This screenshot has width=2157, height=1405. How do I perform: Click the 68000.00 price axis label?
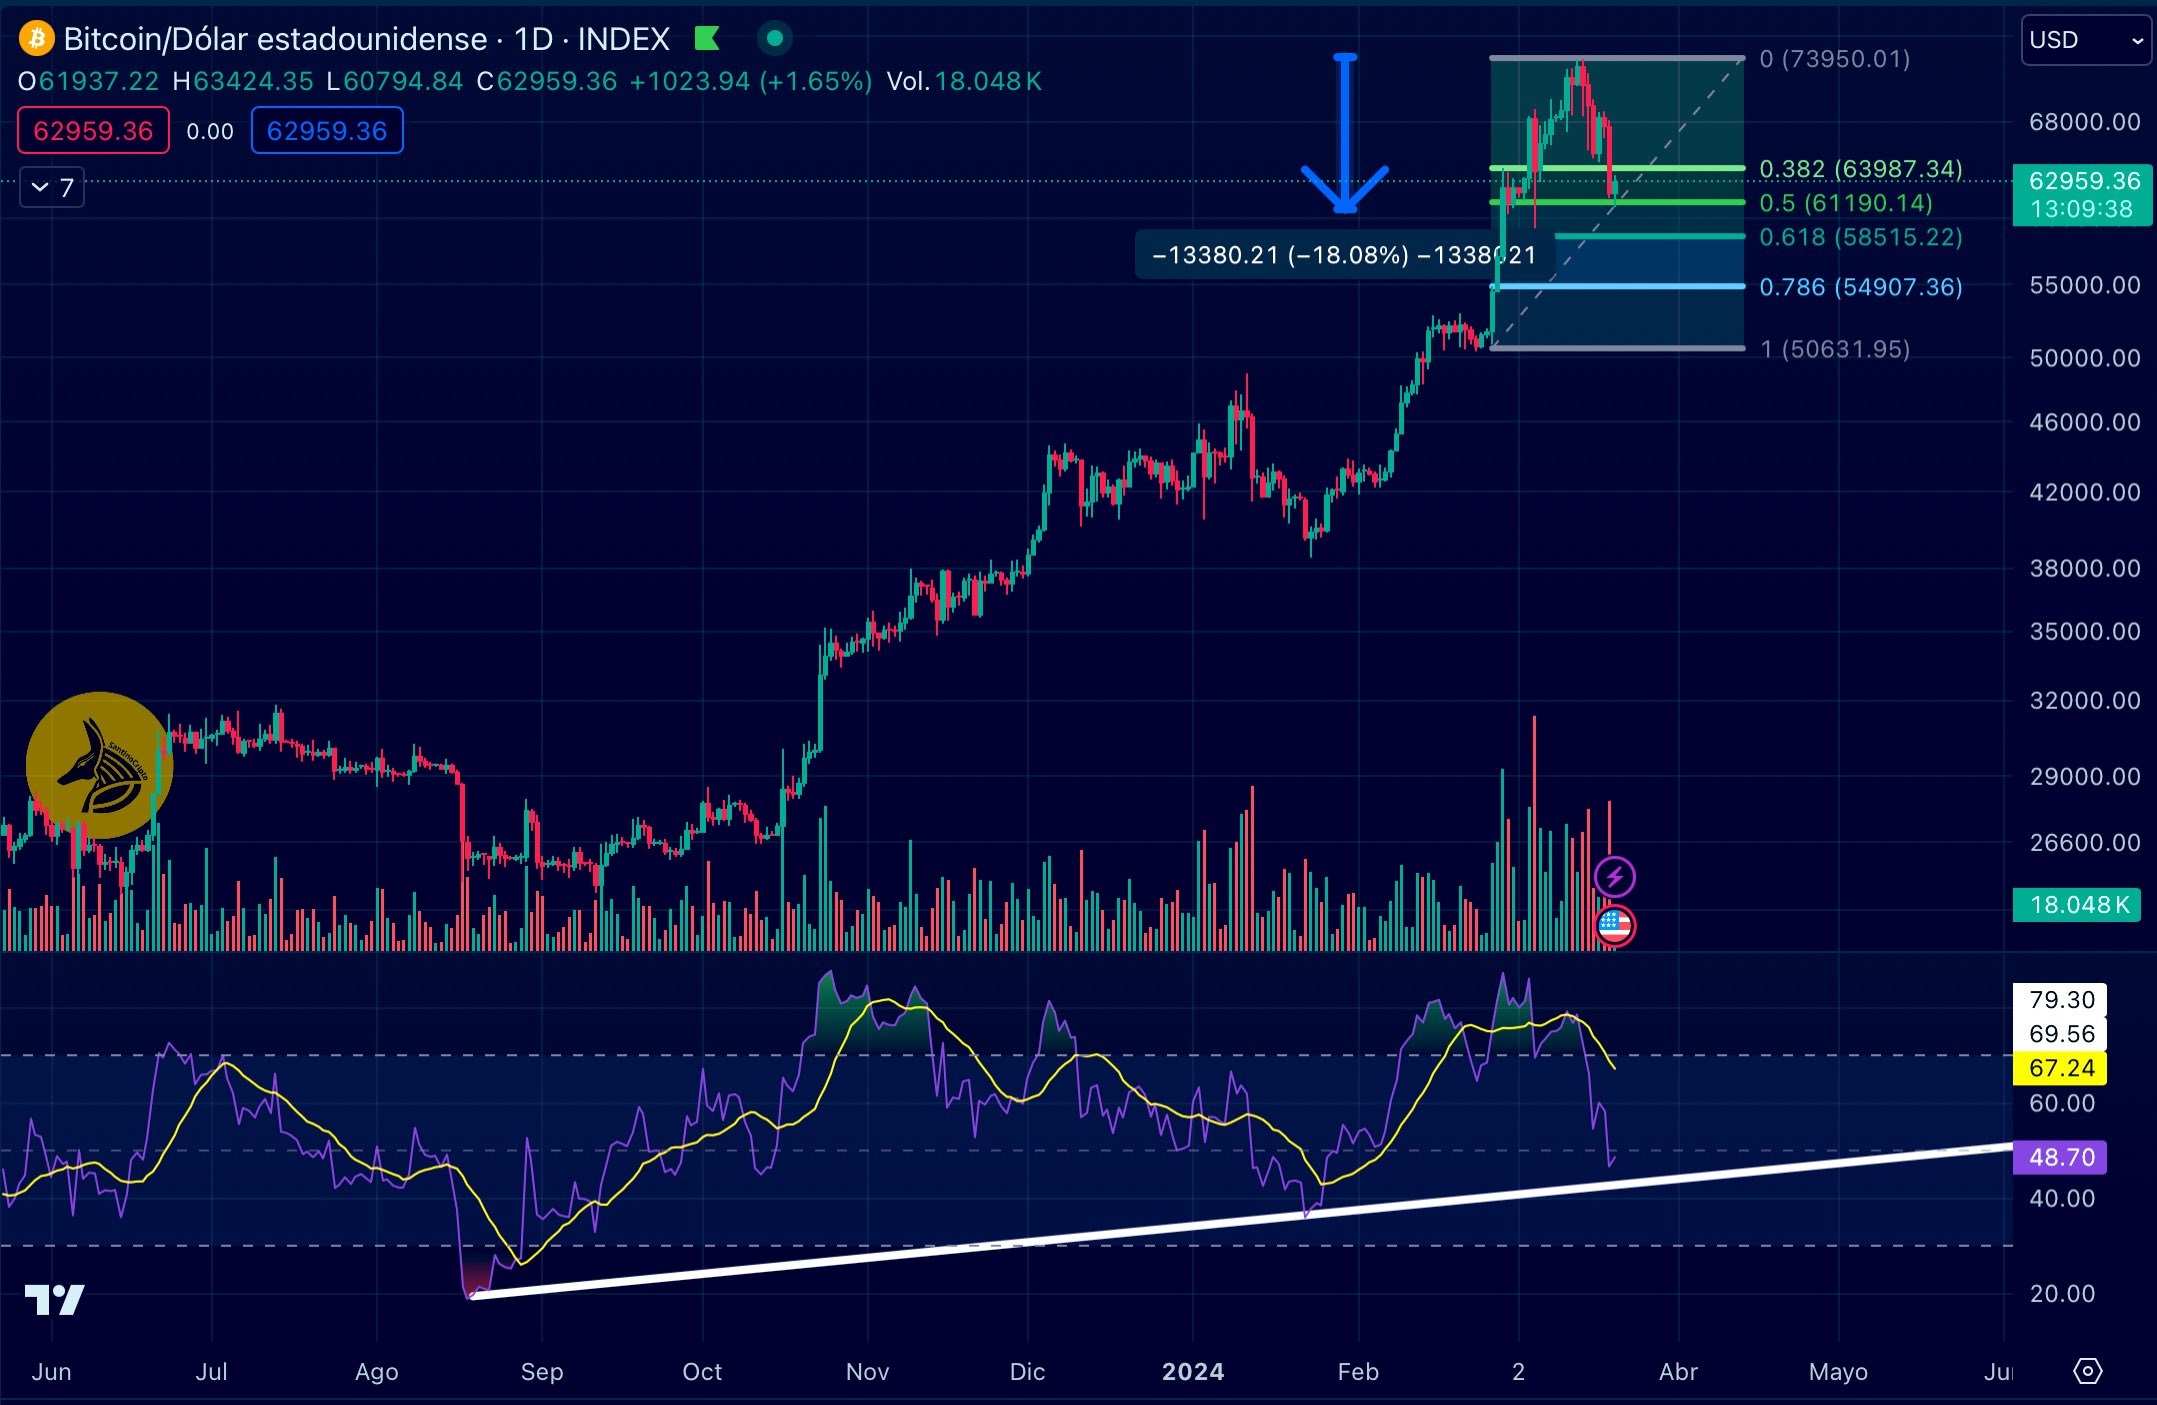tap(2084, 122)
